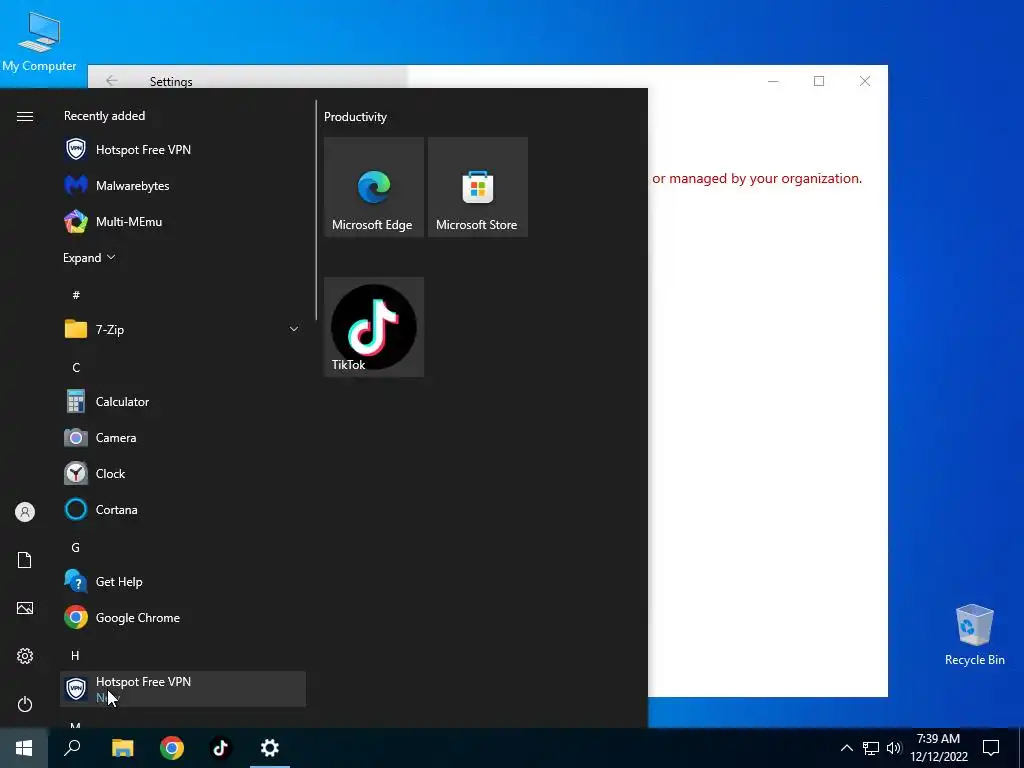The height and width of the screenshot is (768, 1024).
Task: Select the Recycle Bin desktop icon
Action: (x=974, y=635)
